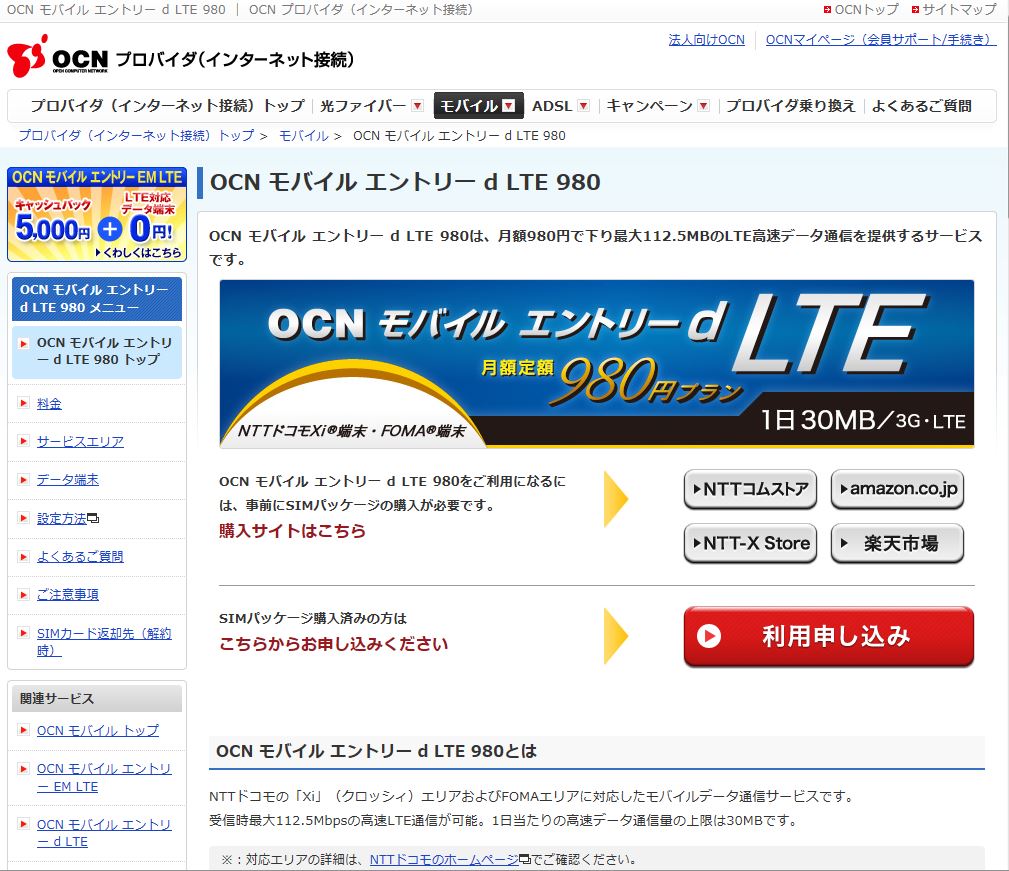This screenshot has height=871, width=1009.
Task: Click the OCN モバイル エントリー d LTE 980とは heading
Action: coord(376,751)
